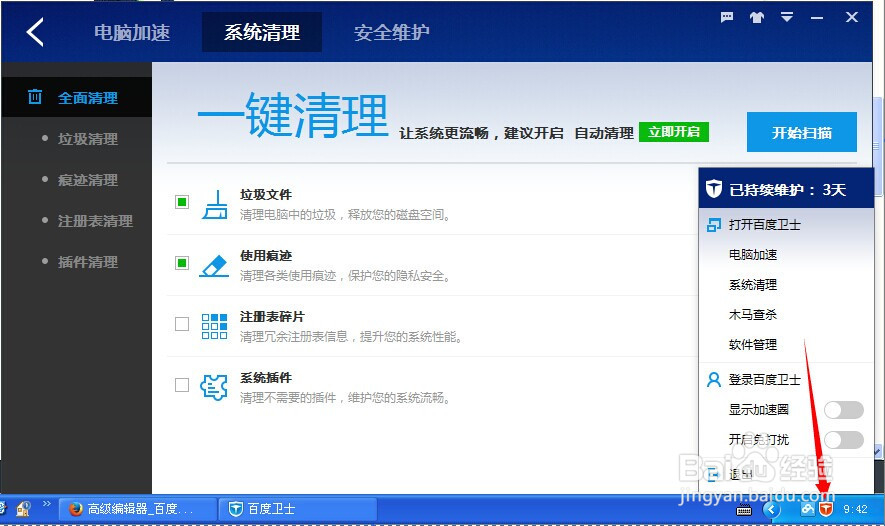Screen dimensions: 885x526
Task: Switch to the 系统清理 tab
Action: [x=262, y=32]
